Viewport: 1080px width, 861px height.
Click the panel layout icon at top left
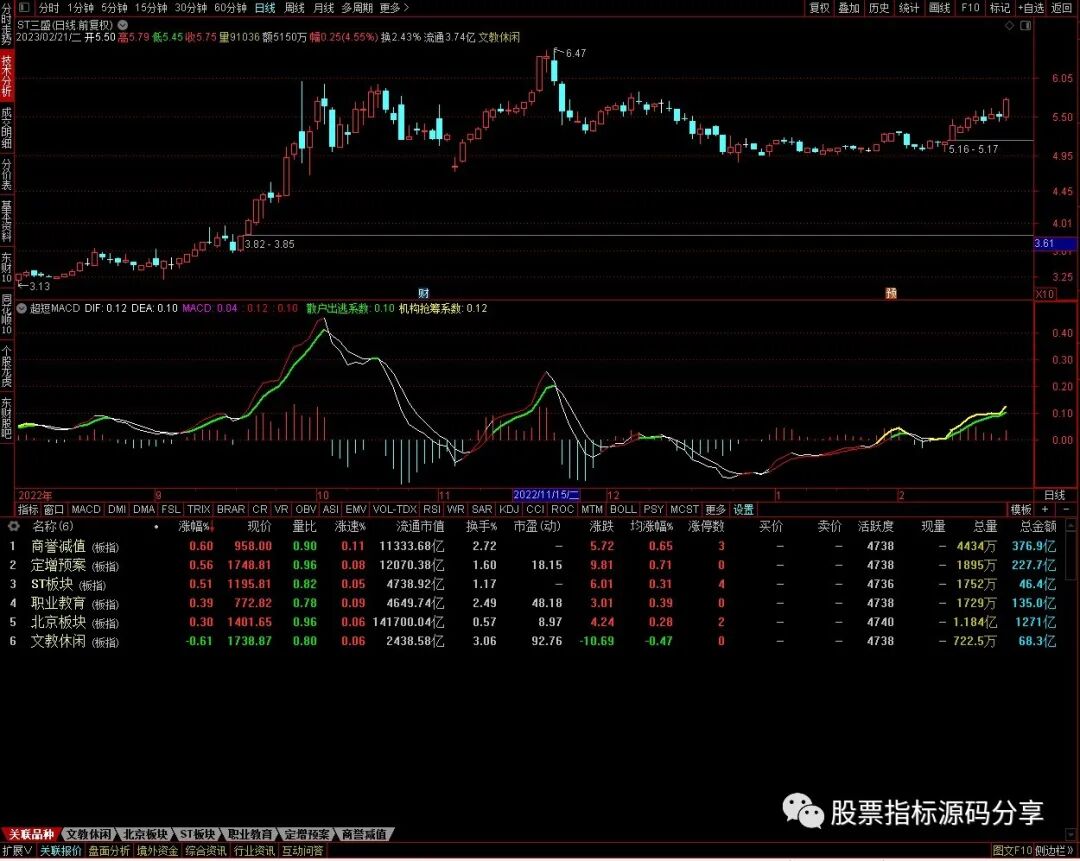point(24,8)
